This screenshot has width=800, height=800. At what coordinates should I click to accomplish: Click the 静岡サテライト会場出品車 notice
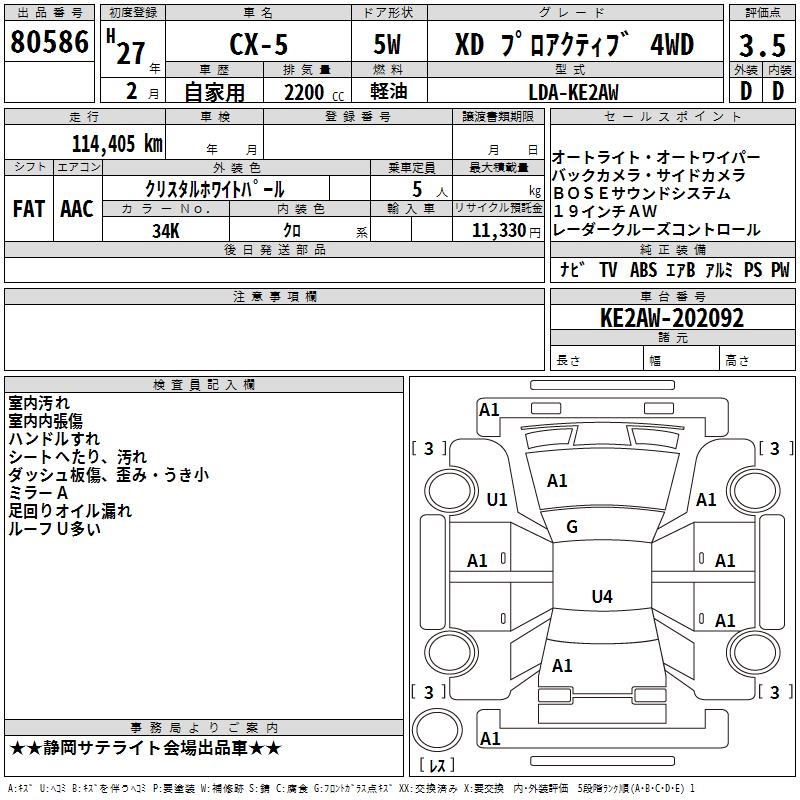(x=145, y=748)
